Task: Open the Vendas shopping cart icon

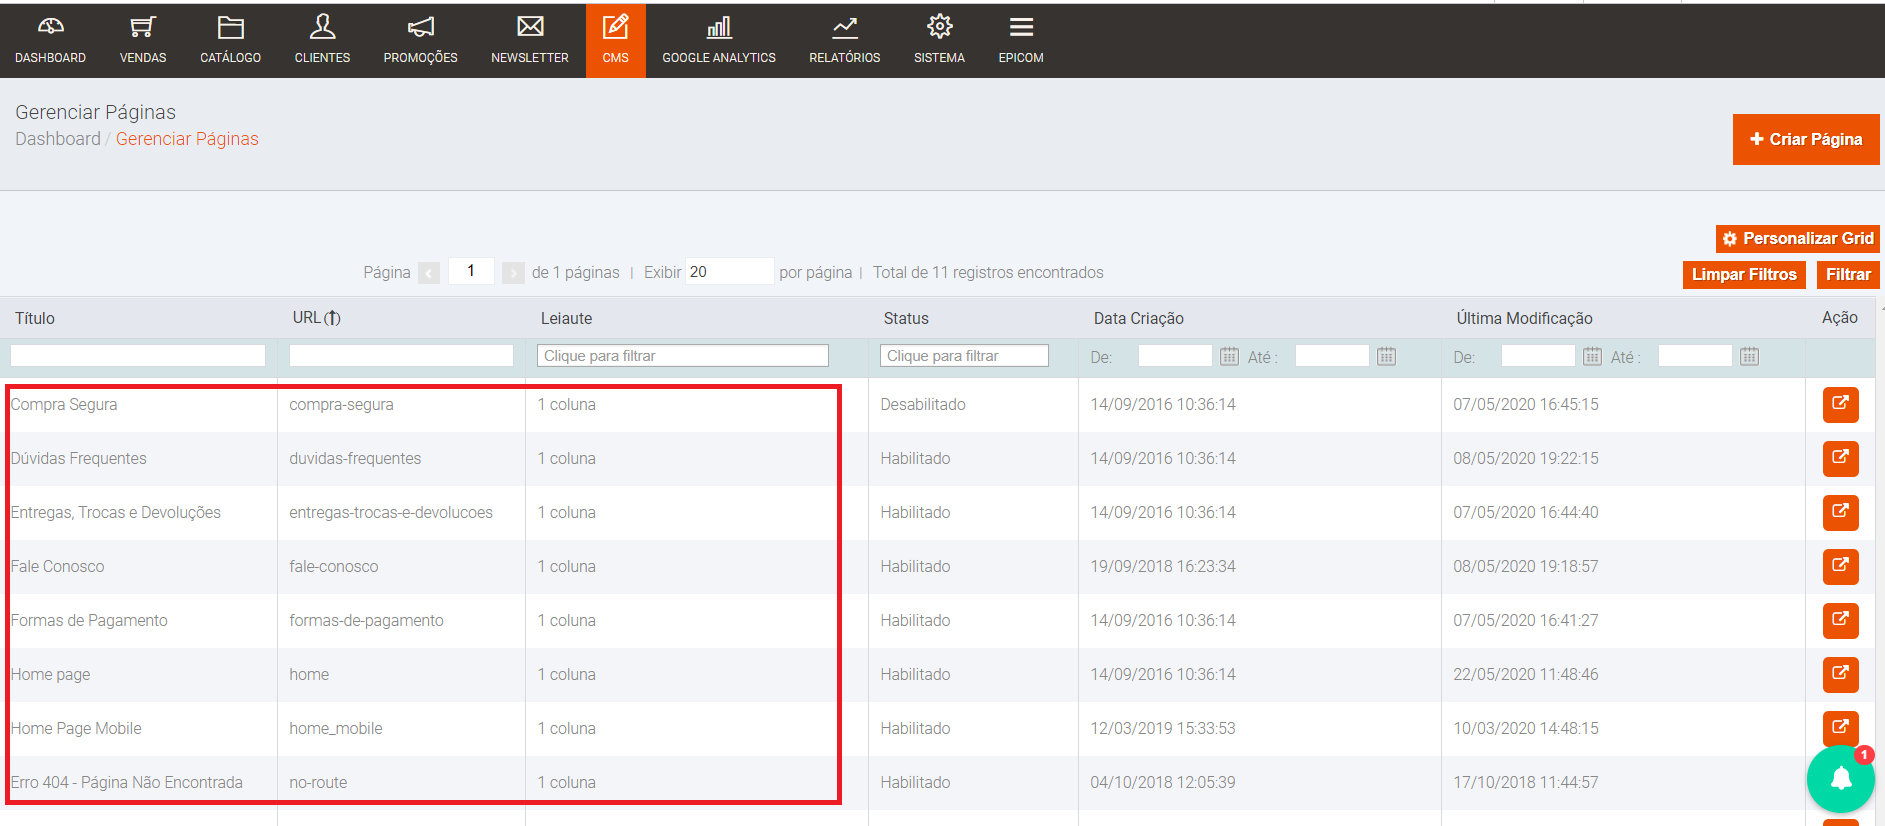Action: [143, 27]
